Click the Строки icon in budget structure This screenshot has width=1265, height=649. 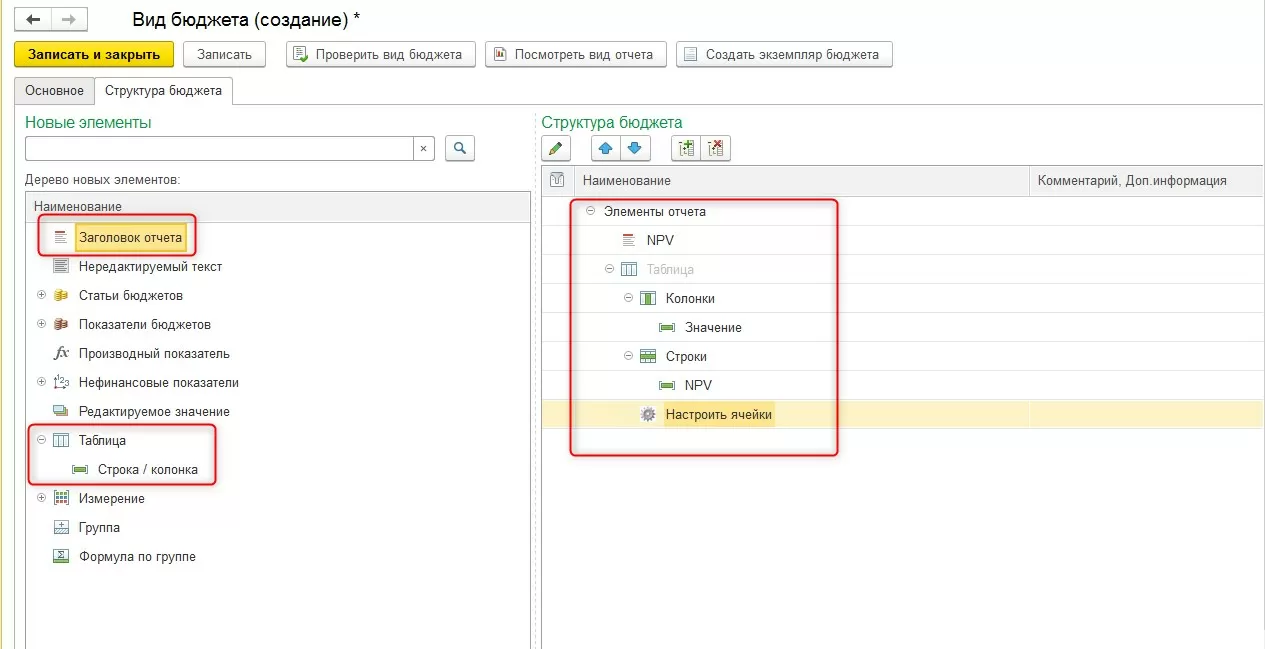click(x=647, y=356)
